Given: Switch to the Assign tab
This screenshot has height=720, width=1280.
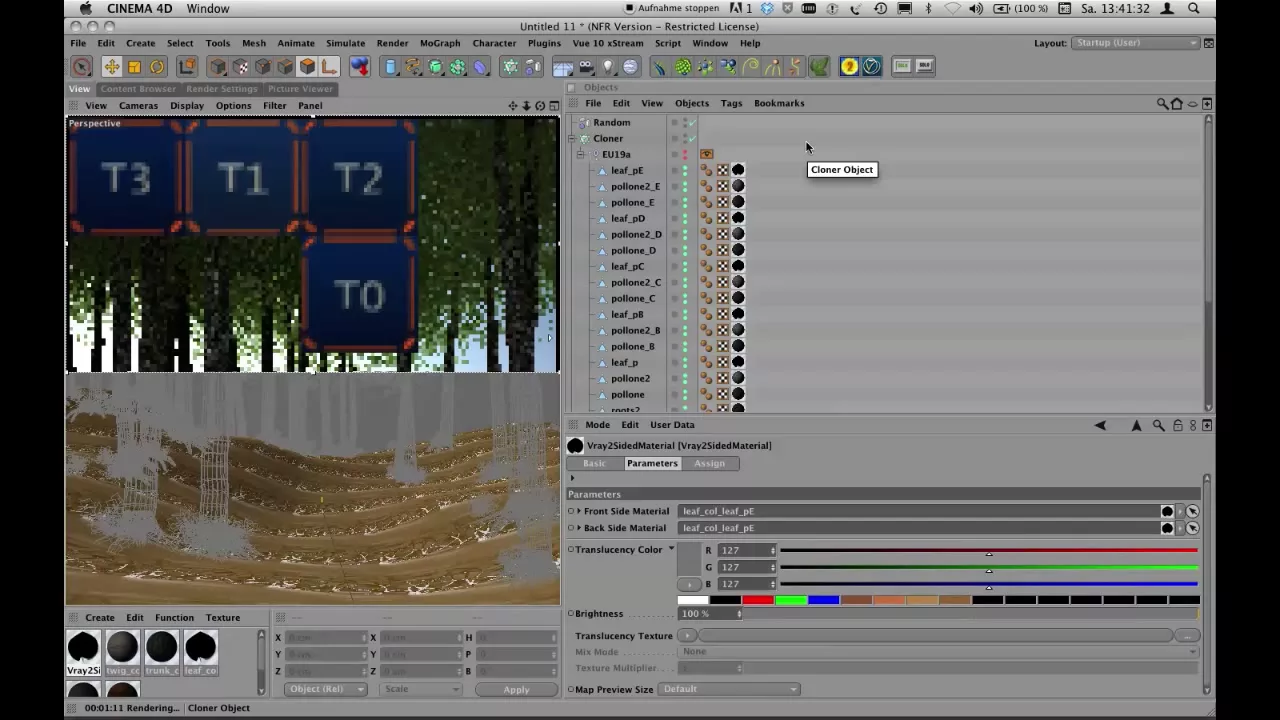Looking at the screenshot, I should pyautogui.click(x=709, y=463).
